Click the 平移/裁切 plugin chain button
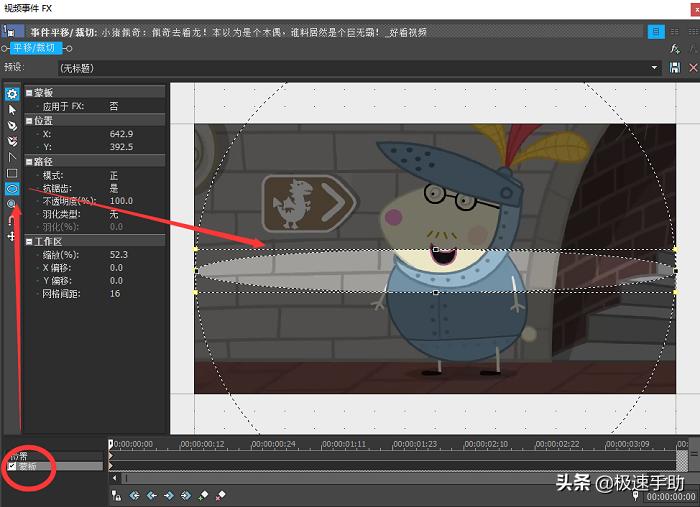700x507 pixels. click(34, 48)
